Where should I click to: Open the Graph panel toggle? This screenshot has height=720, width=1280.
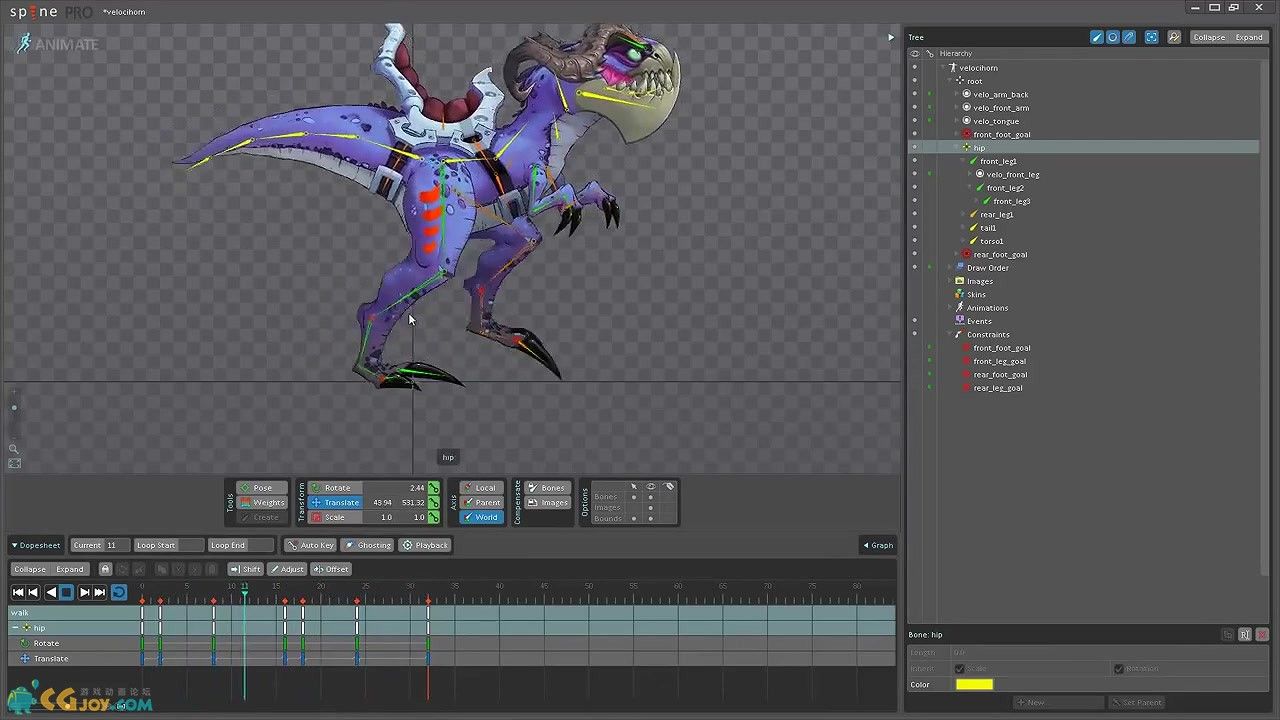point(878,545)
